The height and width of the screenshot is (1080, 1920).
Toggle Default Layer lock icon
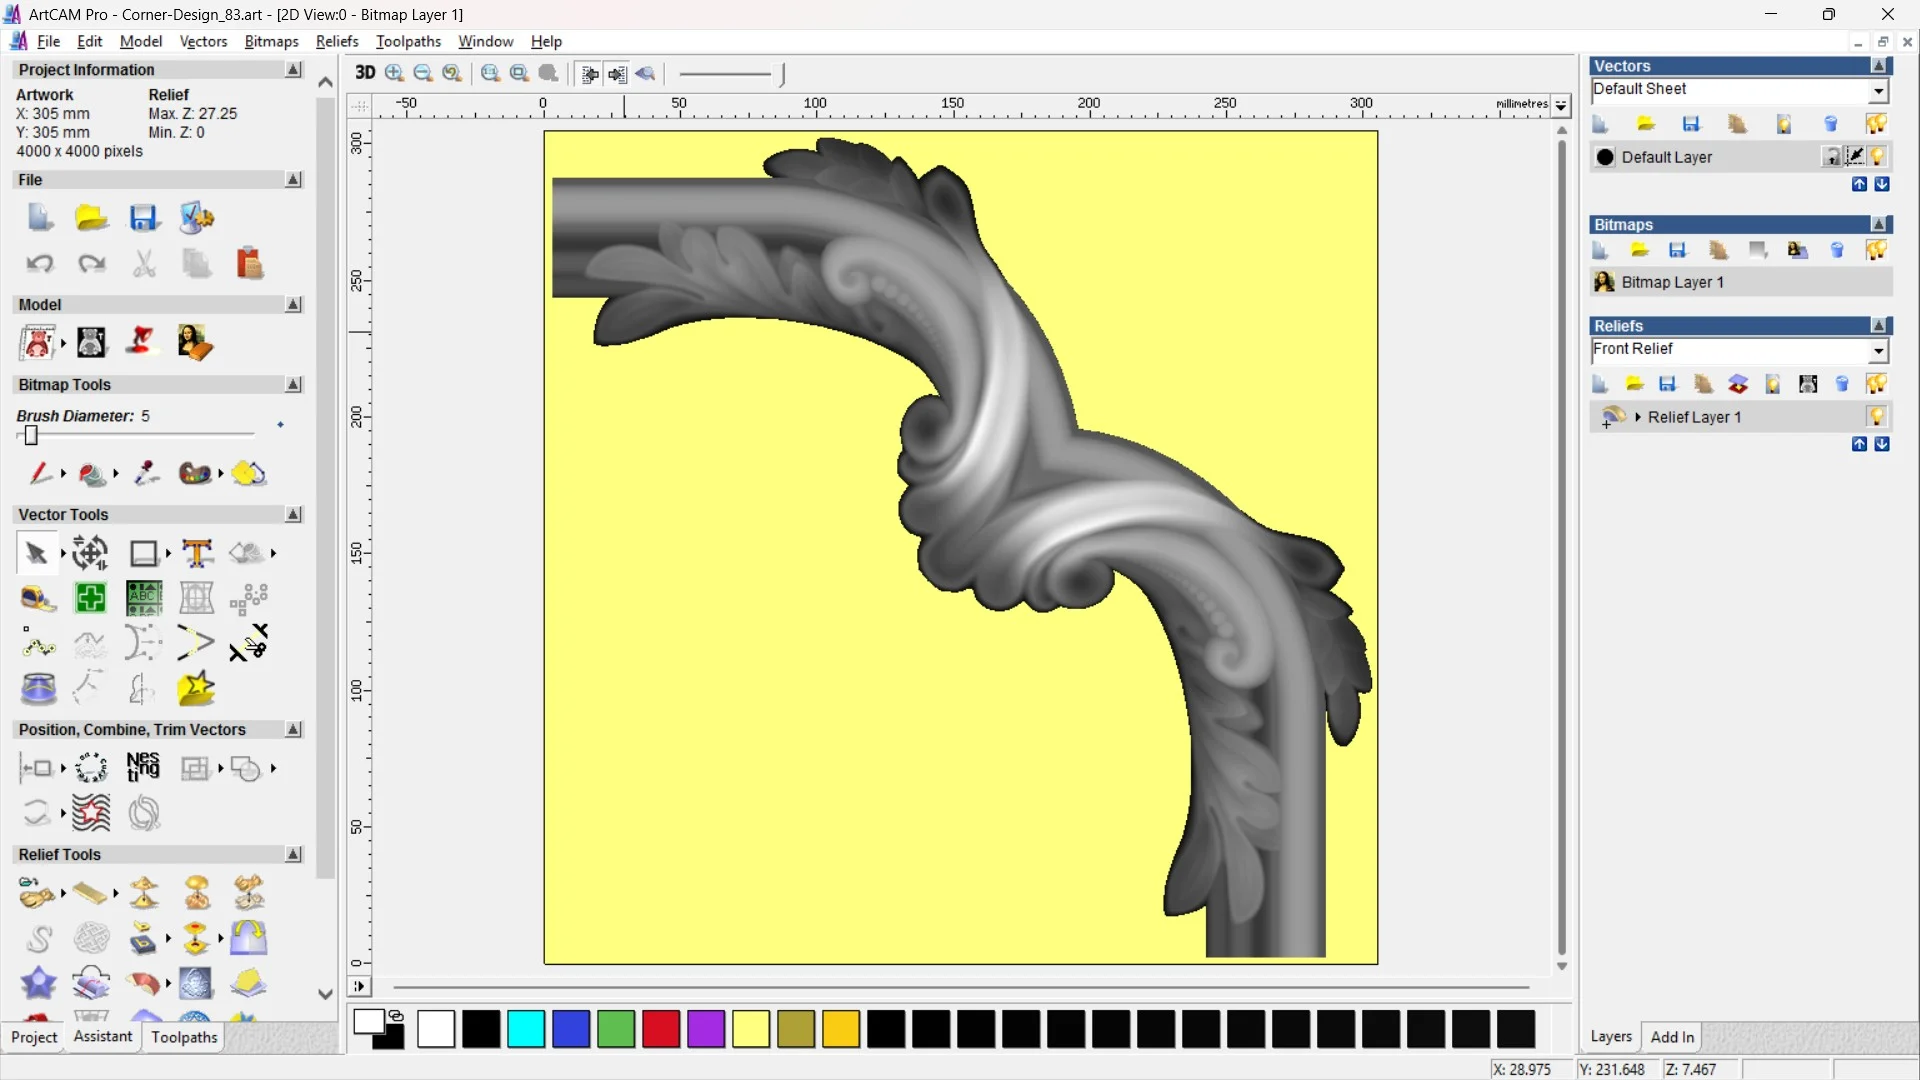(1831, 157)
